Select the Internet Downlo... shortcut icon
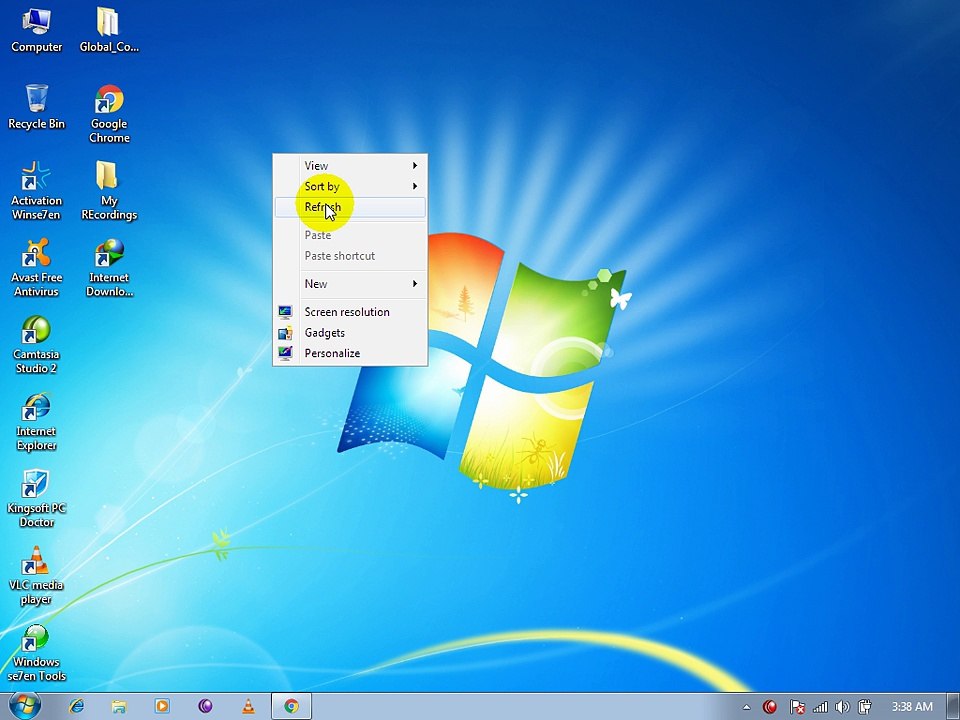Image resolution: width=960 pixels, height=720 pixels. tap(109, 268)
